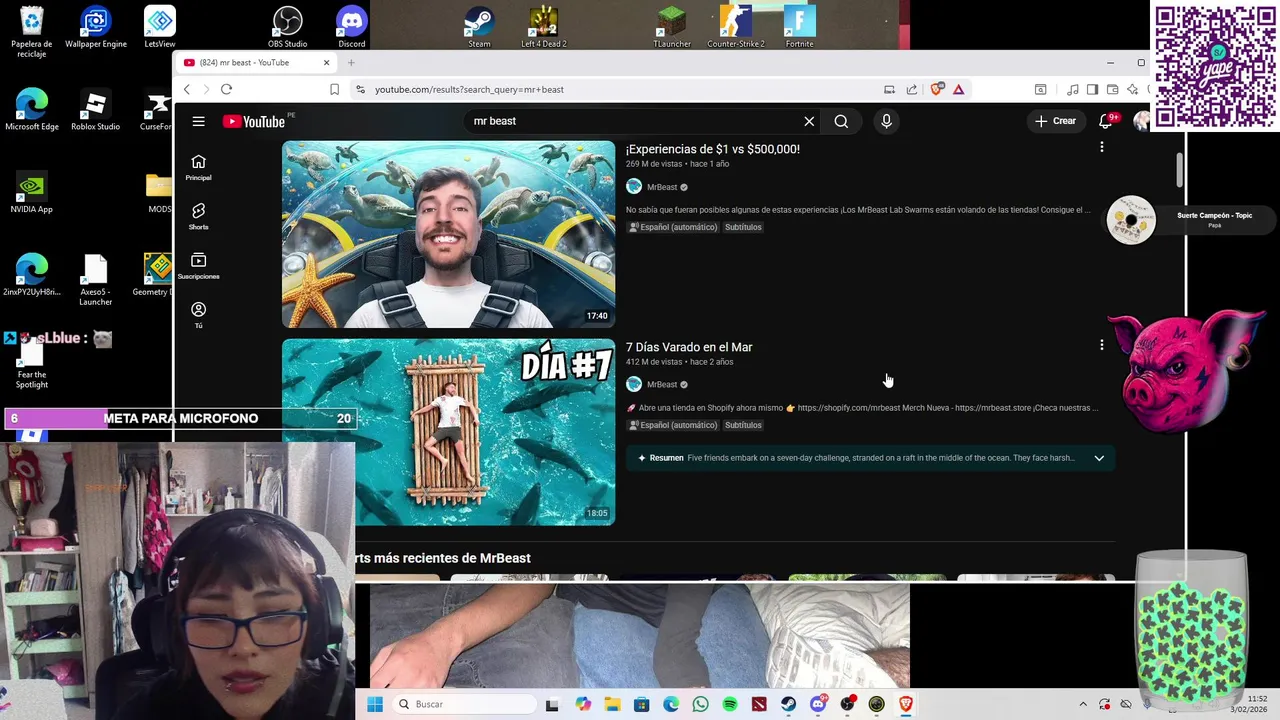1280x720 pixels.
Task: Open Brave Rewards triangle icon
Action: coord(958,89)
